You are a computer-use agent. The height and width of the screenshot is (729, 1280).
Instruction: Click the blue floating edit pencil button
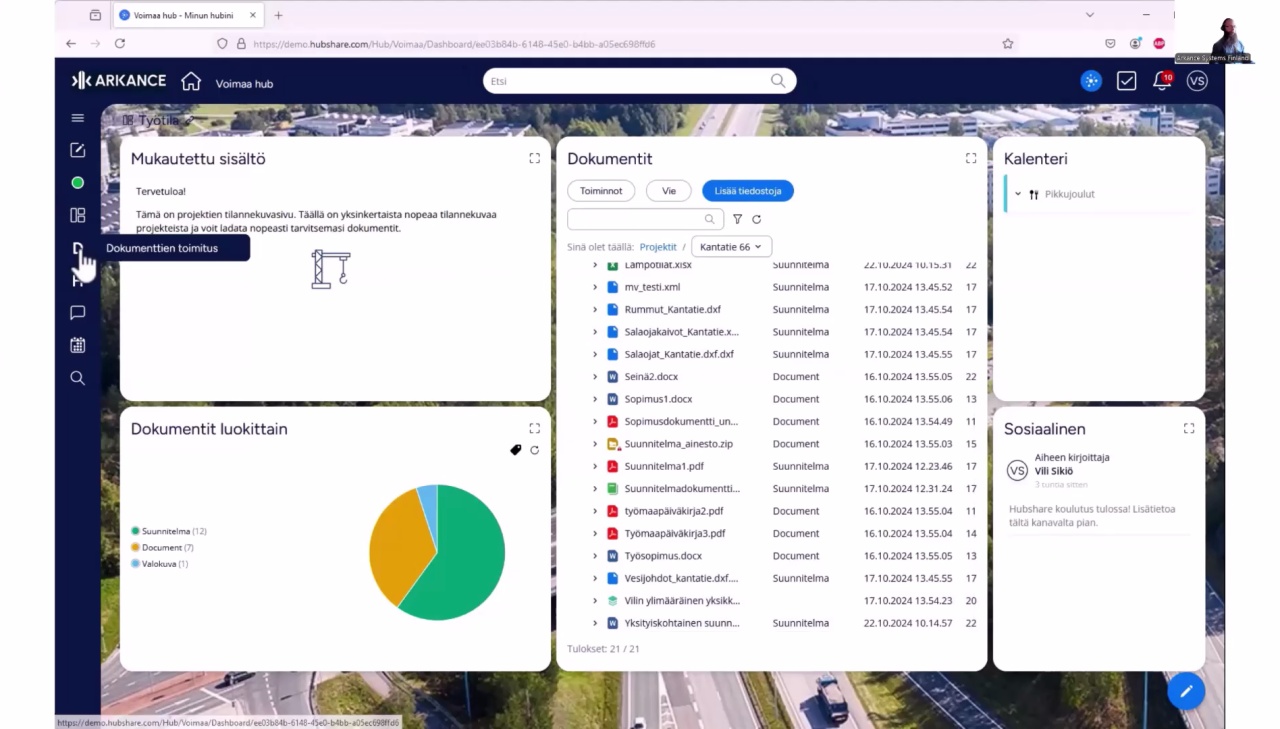click(1186, 691)
